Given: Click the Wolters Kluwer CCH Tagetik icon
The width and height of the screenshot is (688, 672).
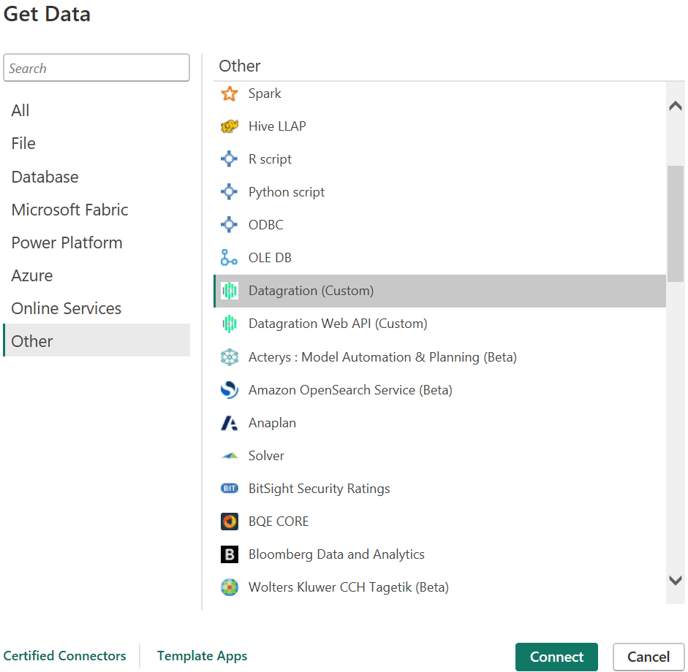Looking at the screenshot, I should [229, 587].
